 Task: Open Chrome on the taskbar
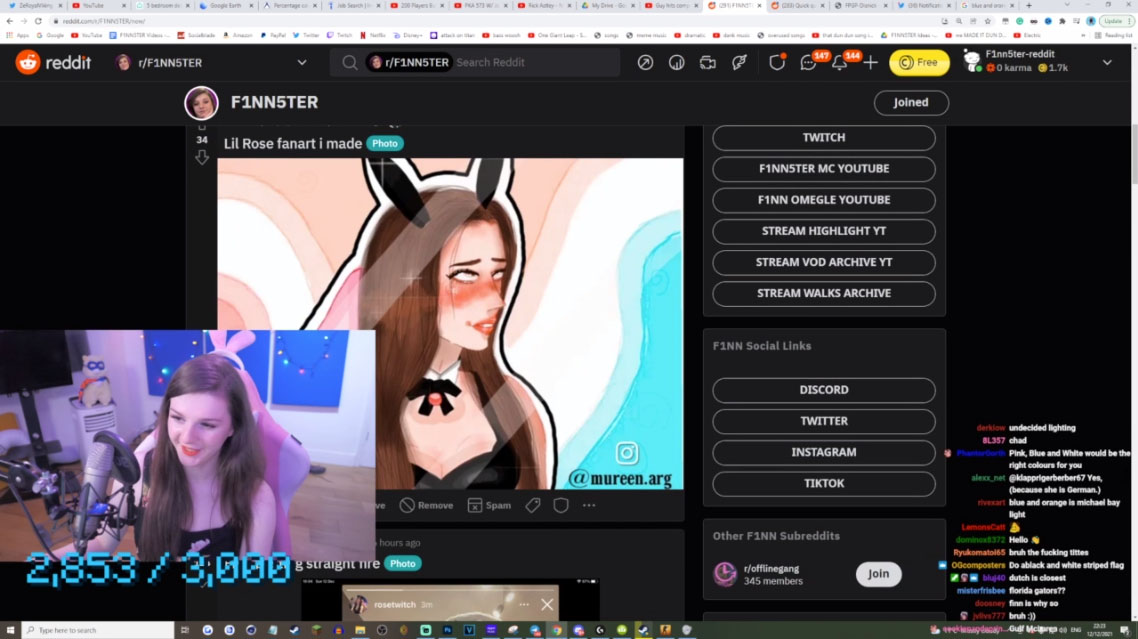click(x=556, y=630)
